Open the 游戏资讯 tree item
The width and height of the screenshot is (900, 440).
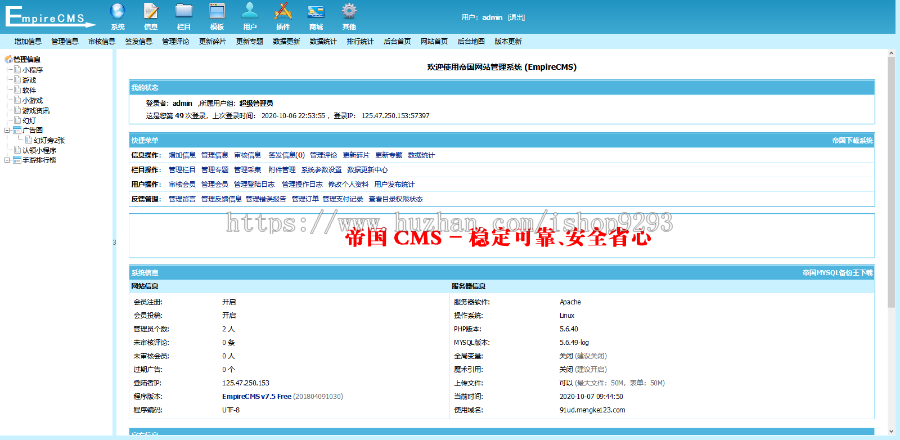pos(36,110)
